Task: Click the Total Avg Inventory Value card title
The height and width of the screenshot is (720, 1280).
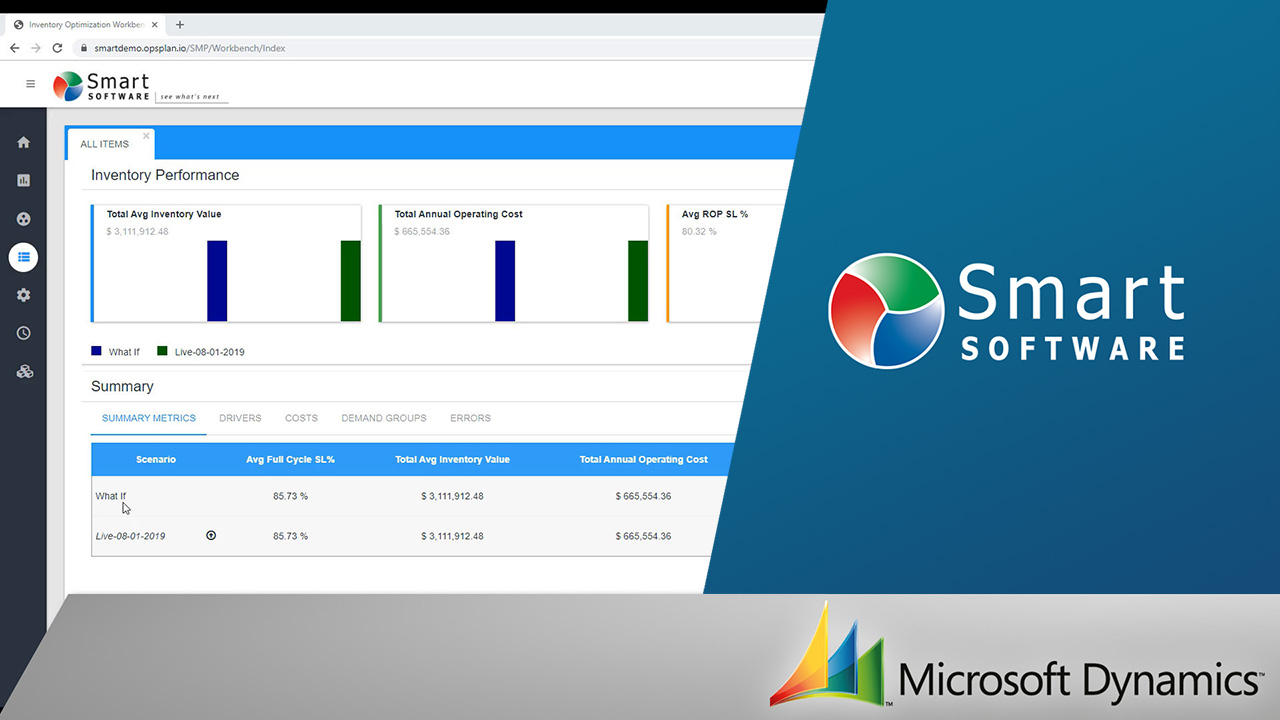Action: tap(164, 214)
